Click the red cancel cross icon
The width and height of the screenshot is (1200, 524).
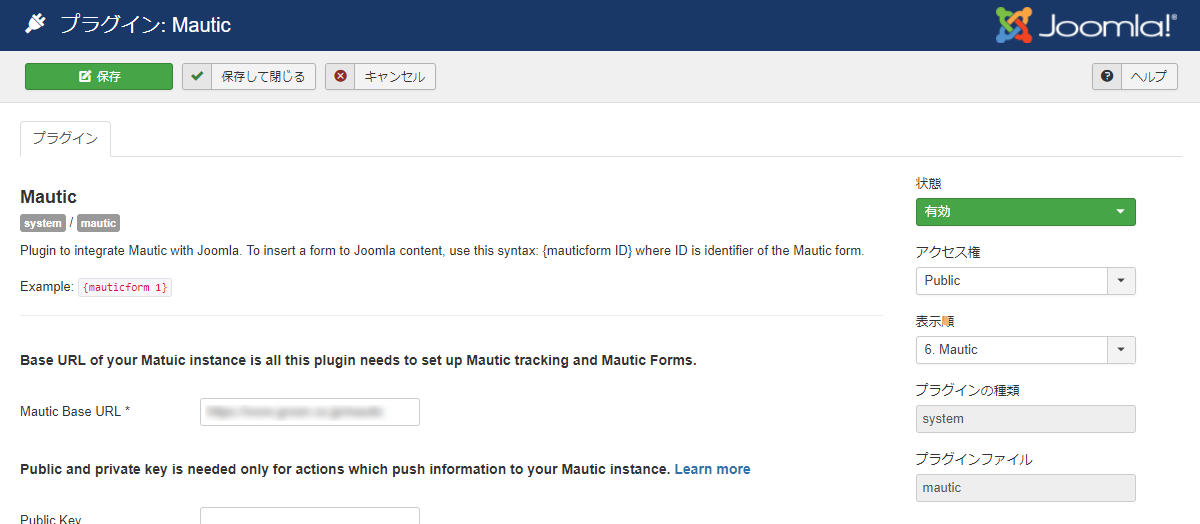[x=340, y=76]
